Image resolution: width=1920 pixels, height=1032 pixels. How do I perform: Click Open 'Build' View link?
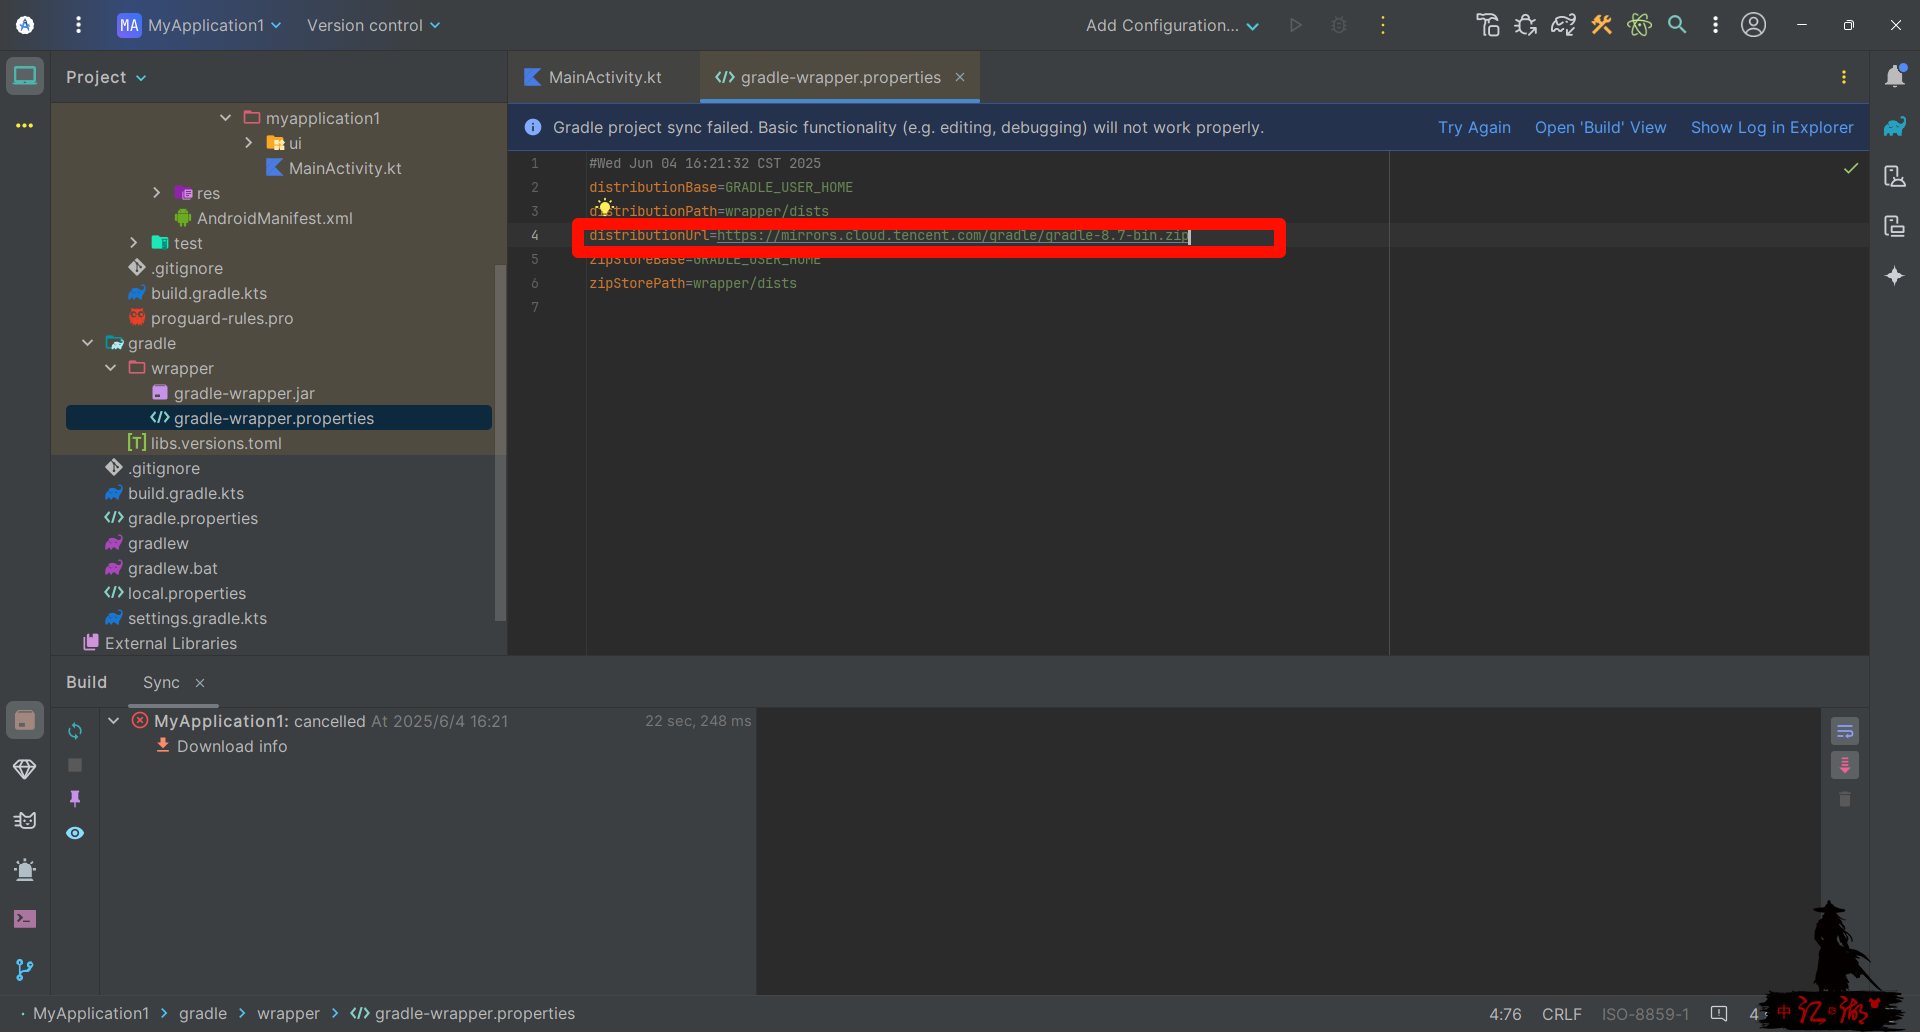1600,127
